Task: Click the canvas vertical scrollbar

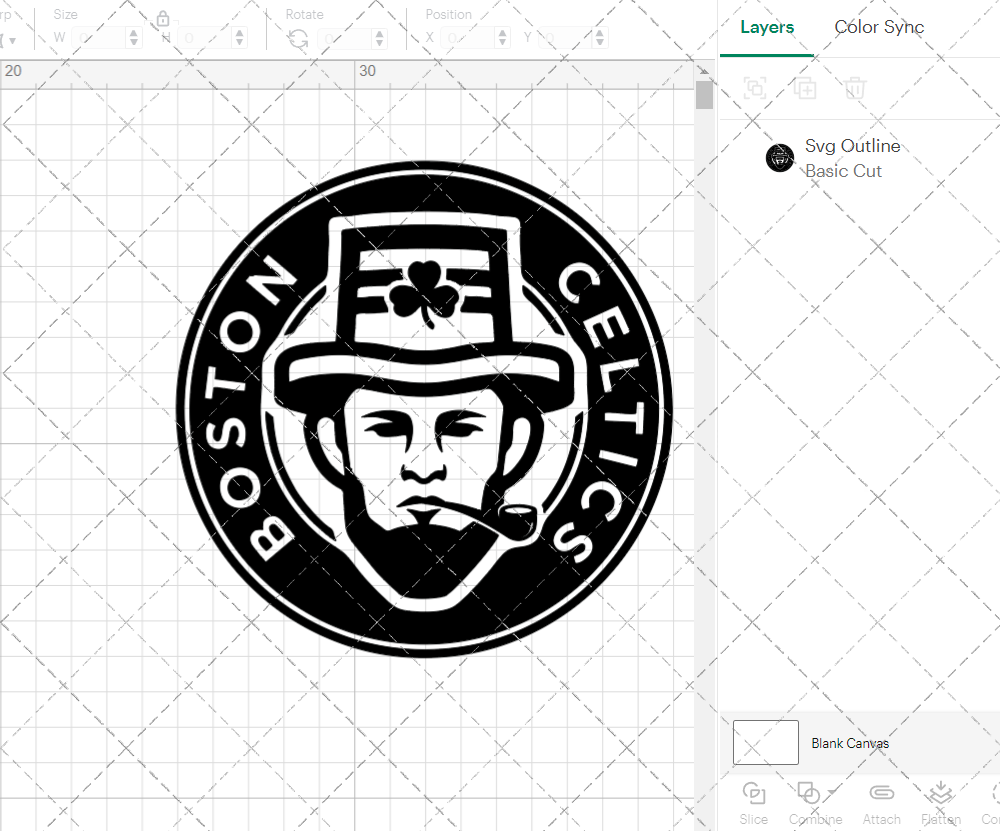Action: tap(705, 93)
